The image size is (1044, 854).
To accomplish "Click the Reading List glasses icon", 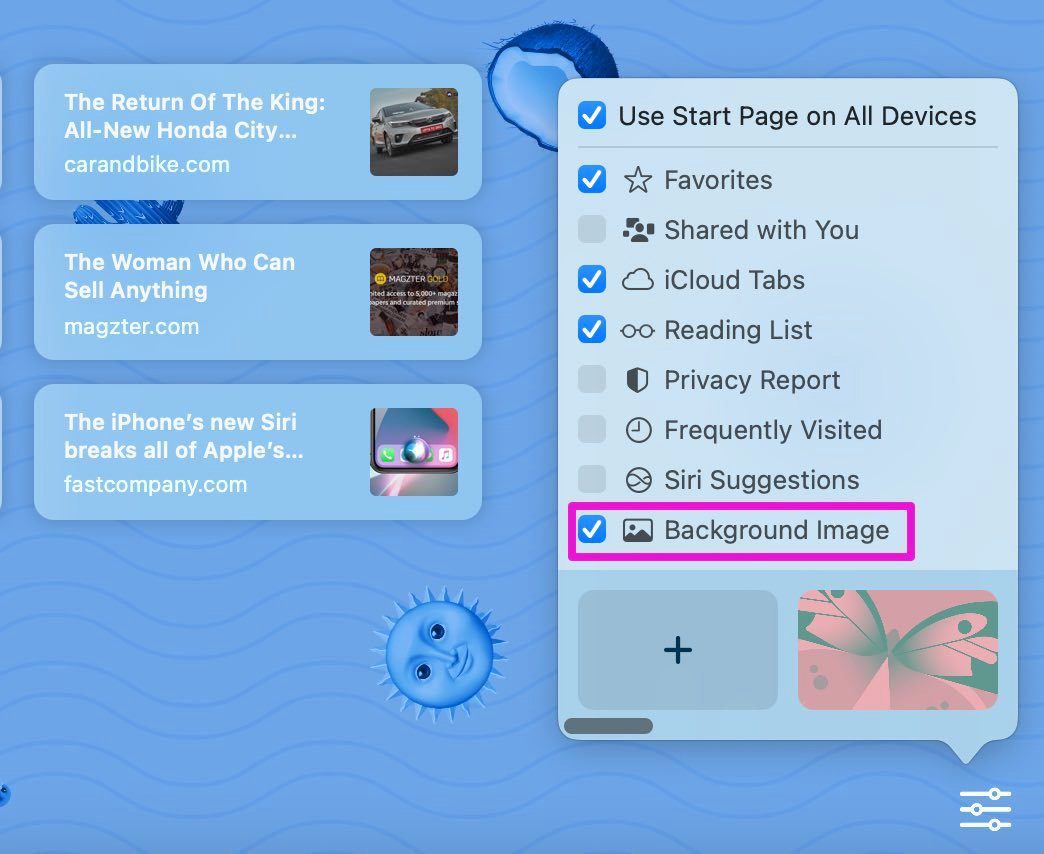I will tap(637, 330).
